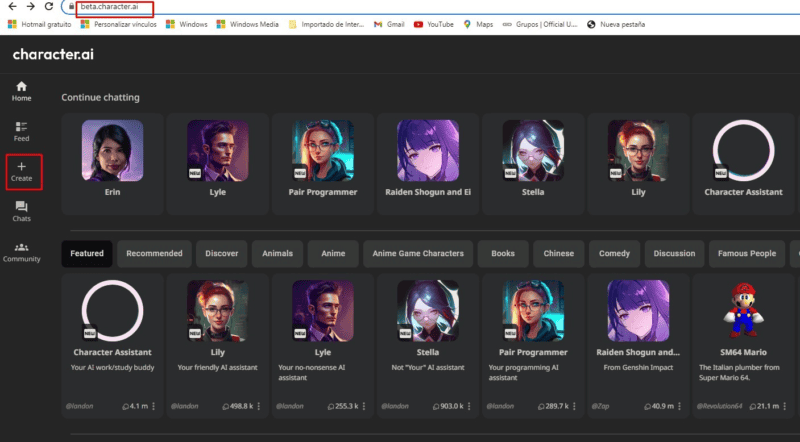This screenshot has width=800, height=442.
Task: Select the Discussion category tab
Action: coord(674,254)
